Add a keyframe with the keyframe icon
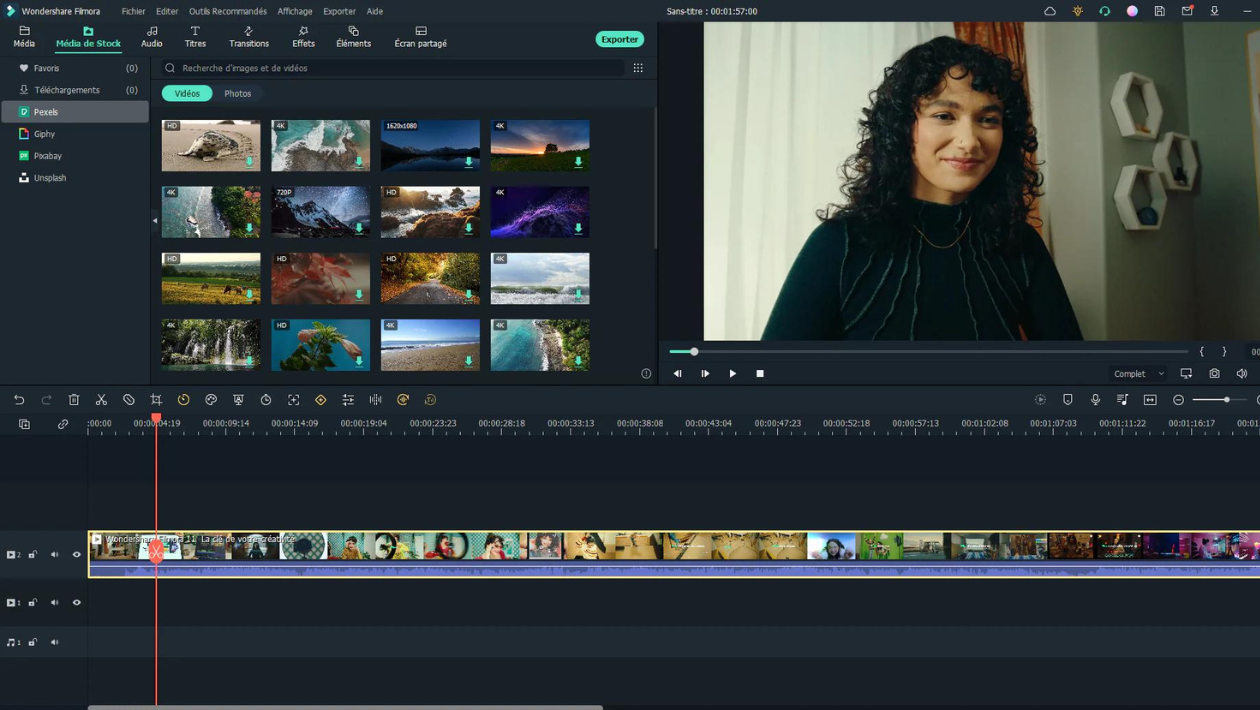The height and width of the screenshot is (710, 1260). tap(320, 399)
